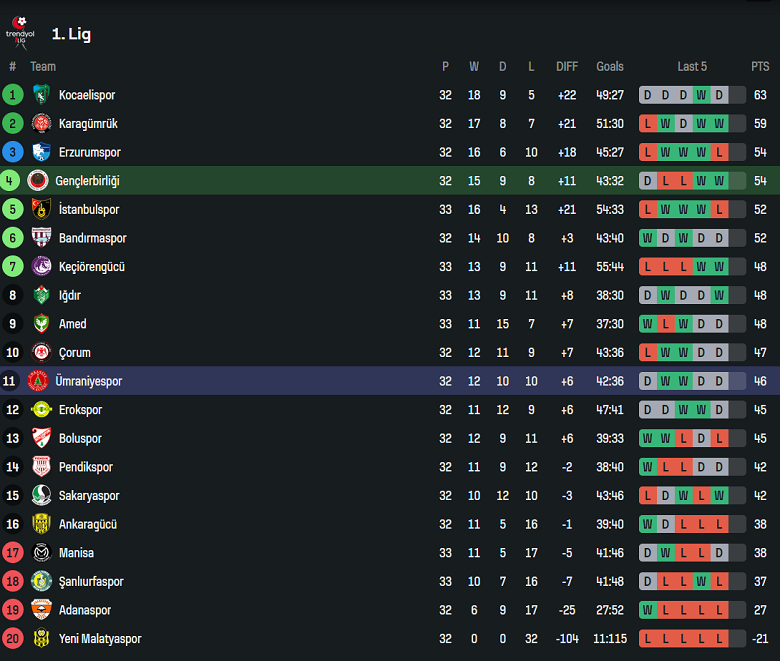Image resolution: width=780 pixels, height=661 pixels.
Task: Sort table by Goals column header
Action: pos(610,67)
